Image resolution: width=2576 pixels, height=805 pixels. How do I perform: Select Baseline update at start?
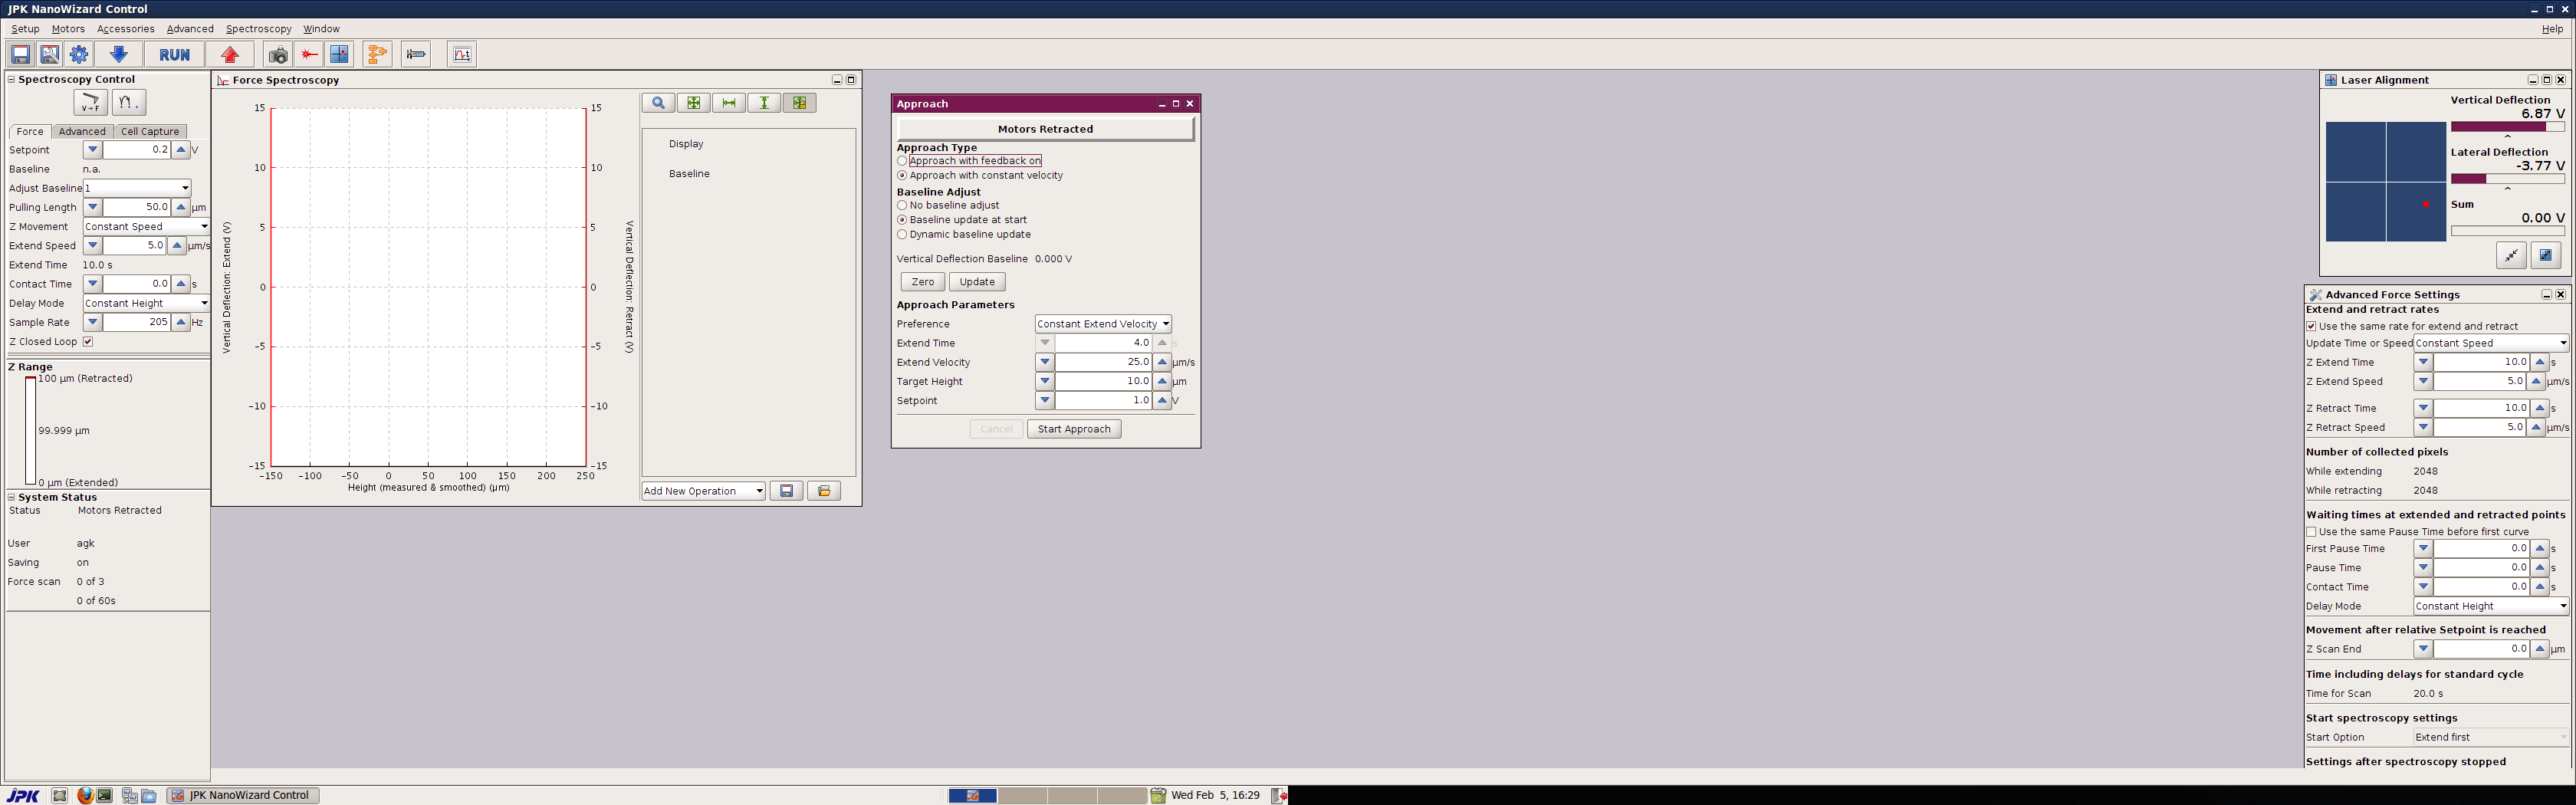tap(902, 220)
